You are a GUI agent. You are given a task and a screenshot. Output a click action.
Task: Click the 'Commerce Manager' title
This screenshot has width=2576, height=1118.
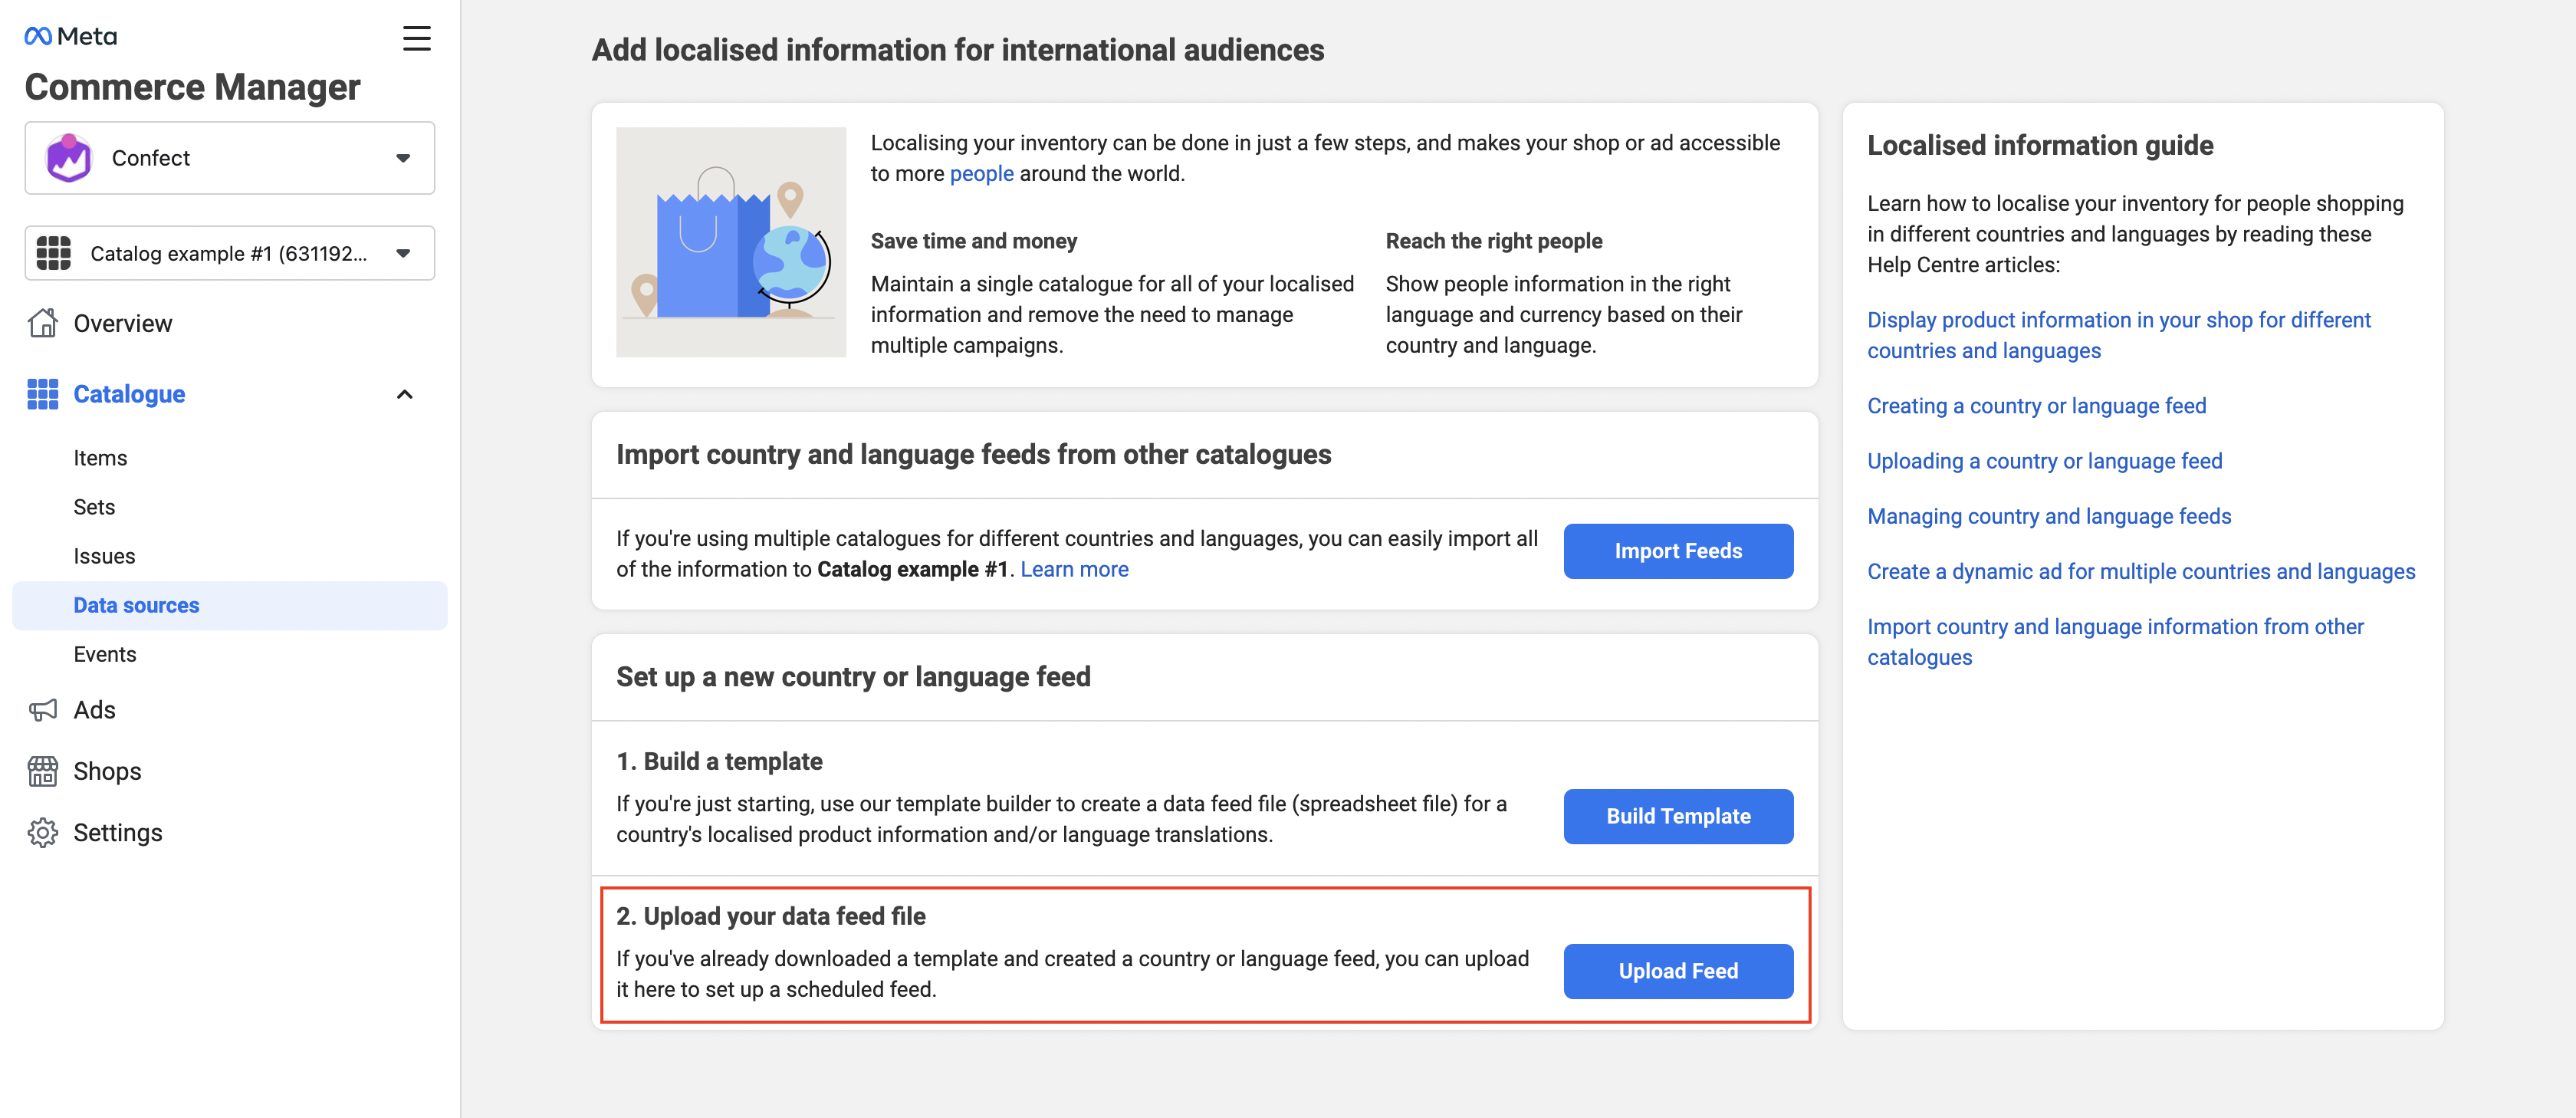(192, 87)
